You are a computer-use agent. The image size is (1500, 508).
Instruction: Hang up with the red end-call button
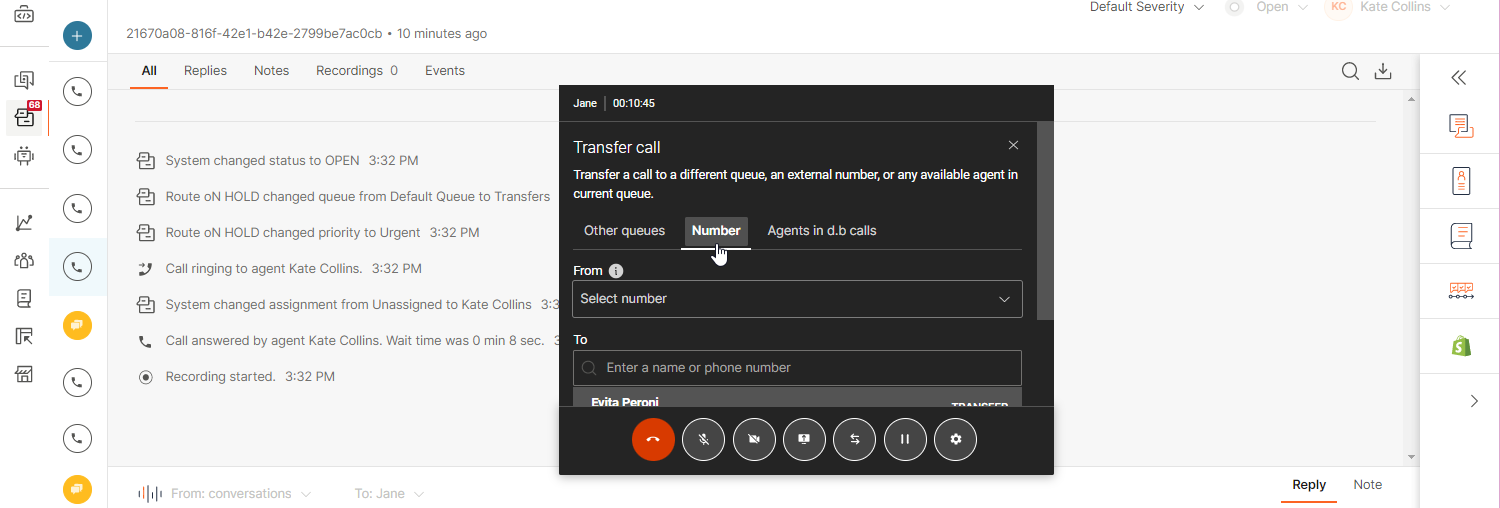click(653, 439)
